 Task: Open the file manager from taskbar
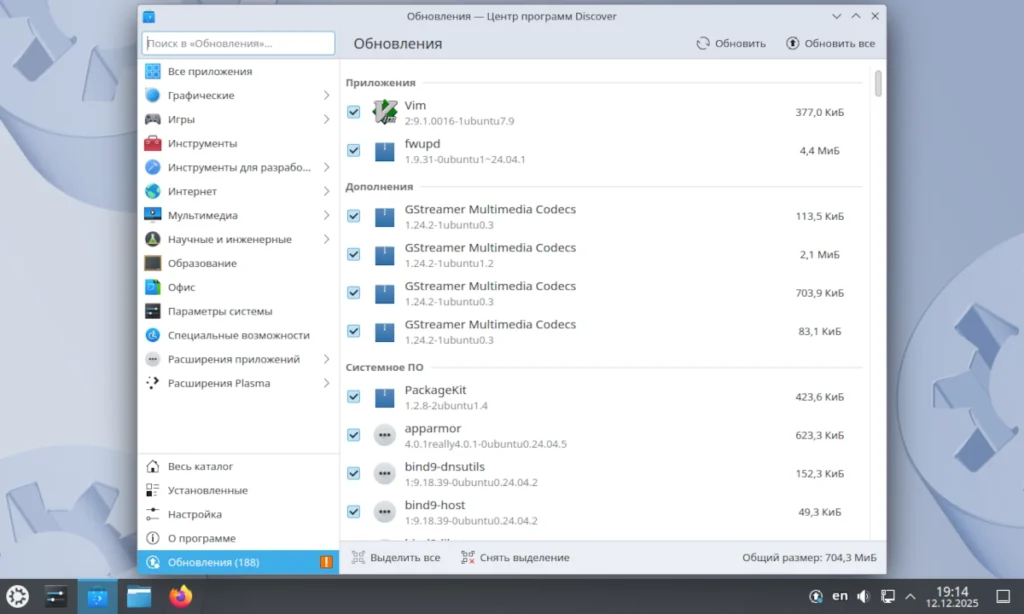[x=139, y=596]
